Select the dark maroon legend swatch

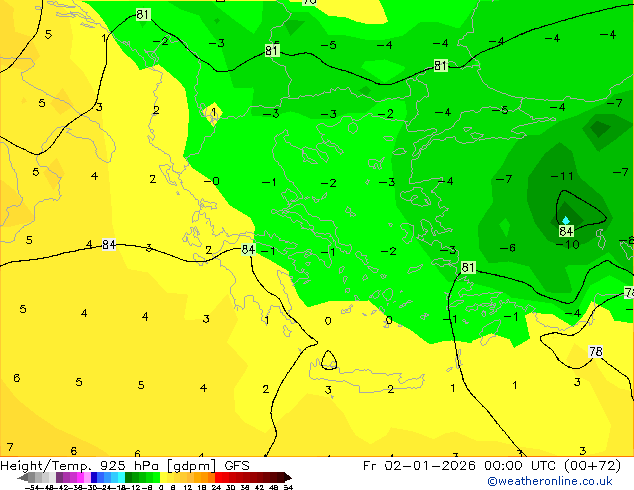point(281,477)
